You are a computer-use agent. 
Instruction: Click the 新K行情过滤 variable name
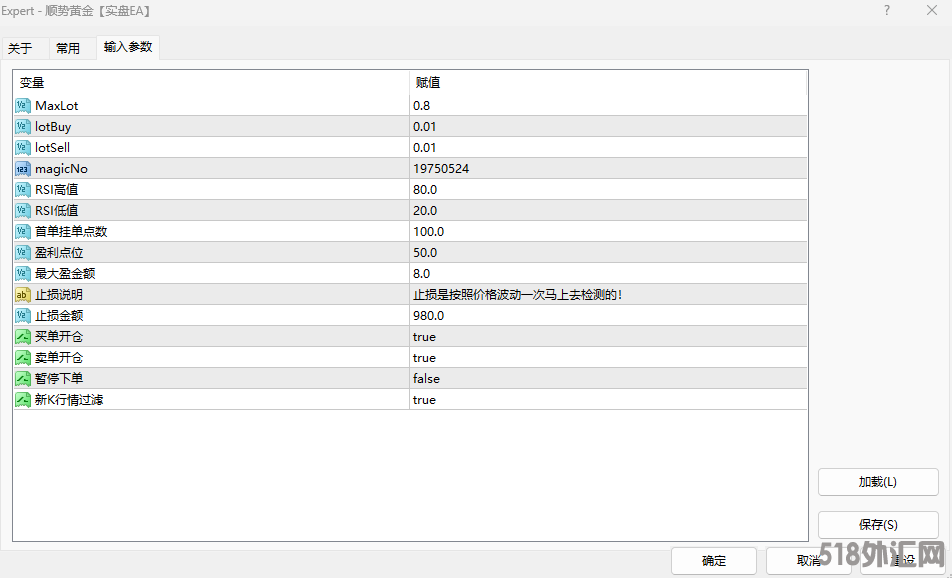point(69,400)
